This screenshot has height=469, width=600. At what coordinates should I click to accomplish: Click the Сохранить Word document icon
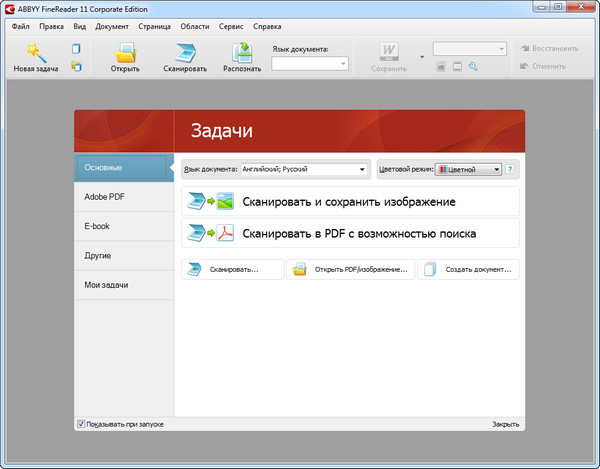[x=389, y=52]
